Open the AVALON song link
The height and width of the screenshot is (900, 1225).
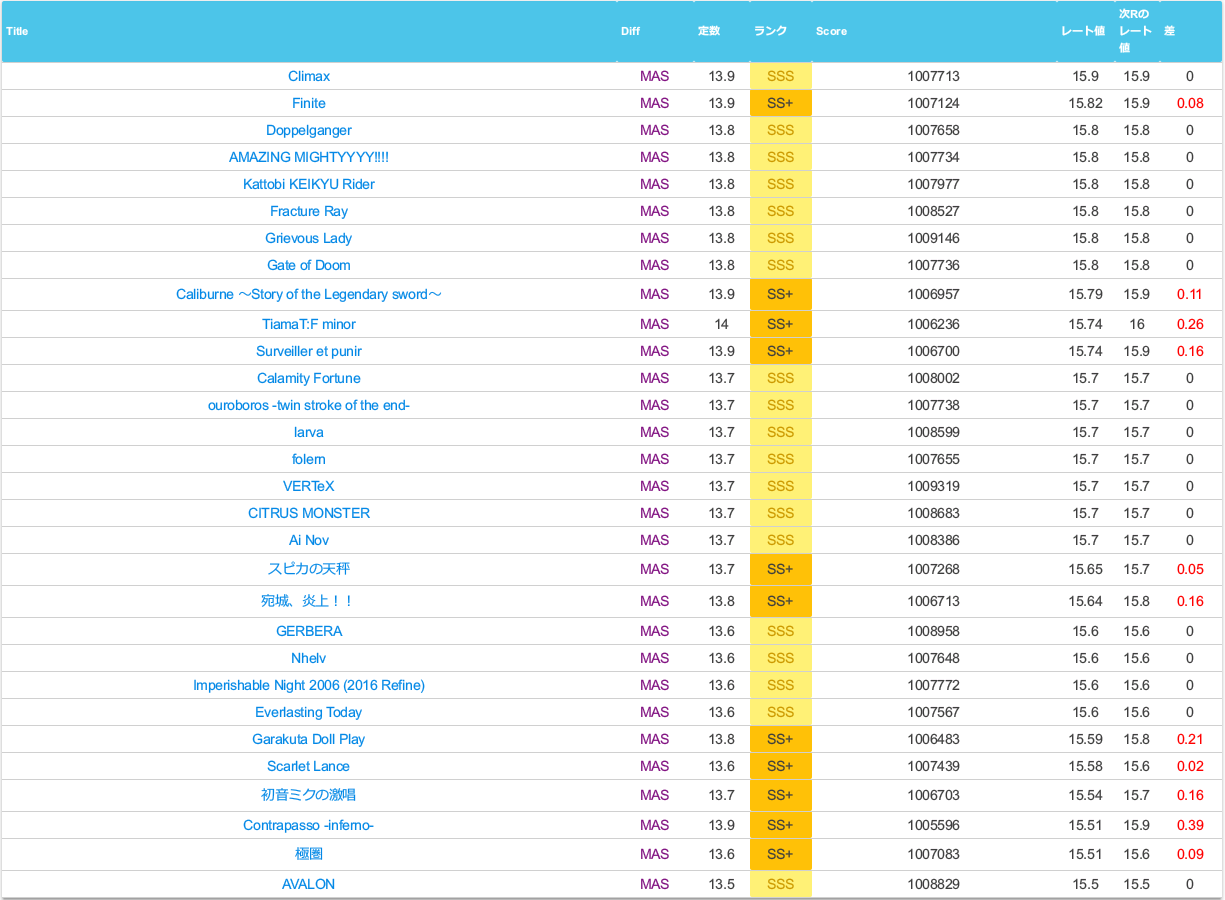point(309,885)
